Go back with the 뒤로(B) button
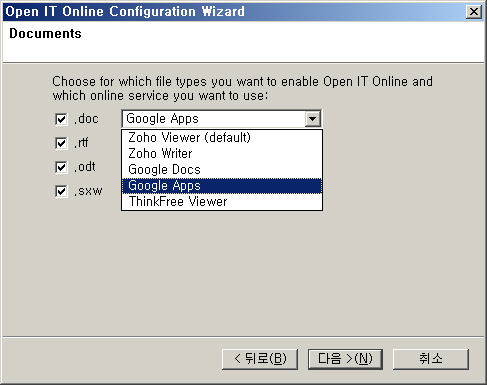Screen dimensions: 487x385 click(260, 359)
